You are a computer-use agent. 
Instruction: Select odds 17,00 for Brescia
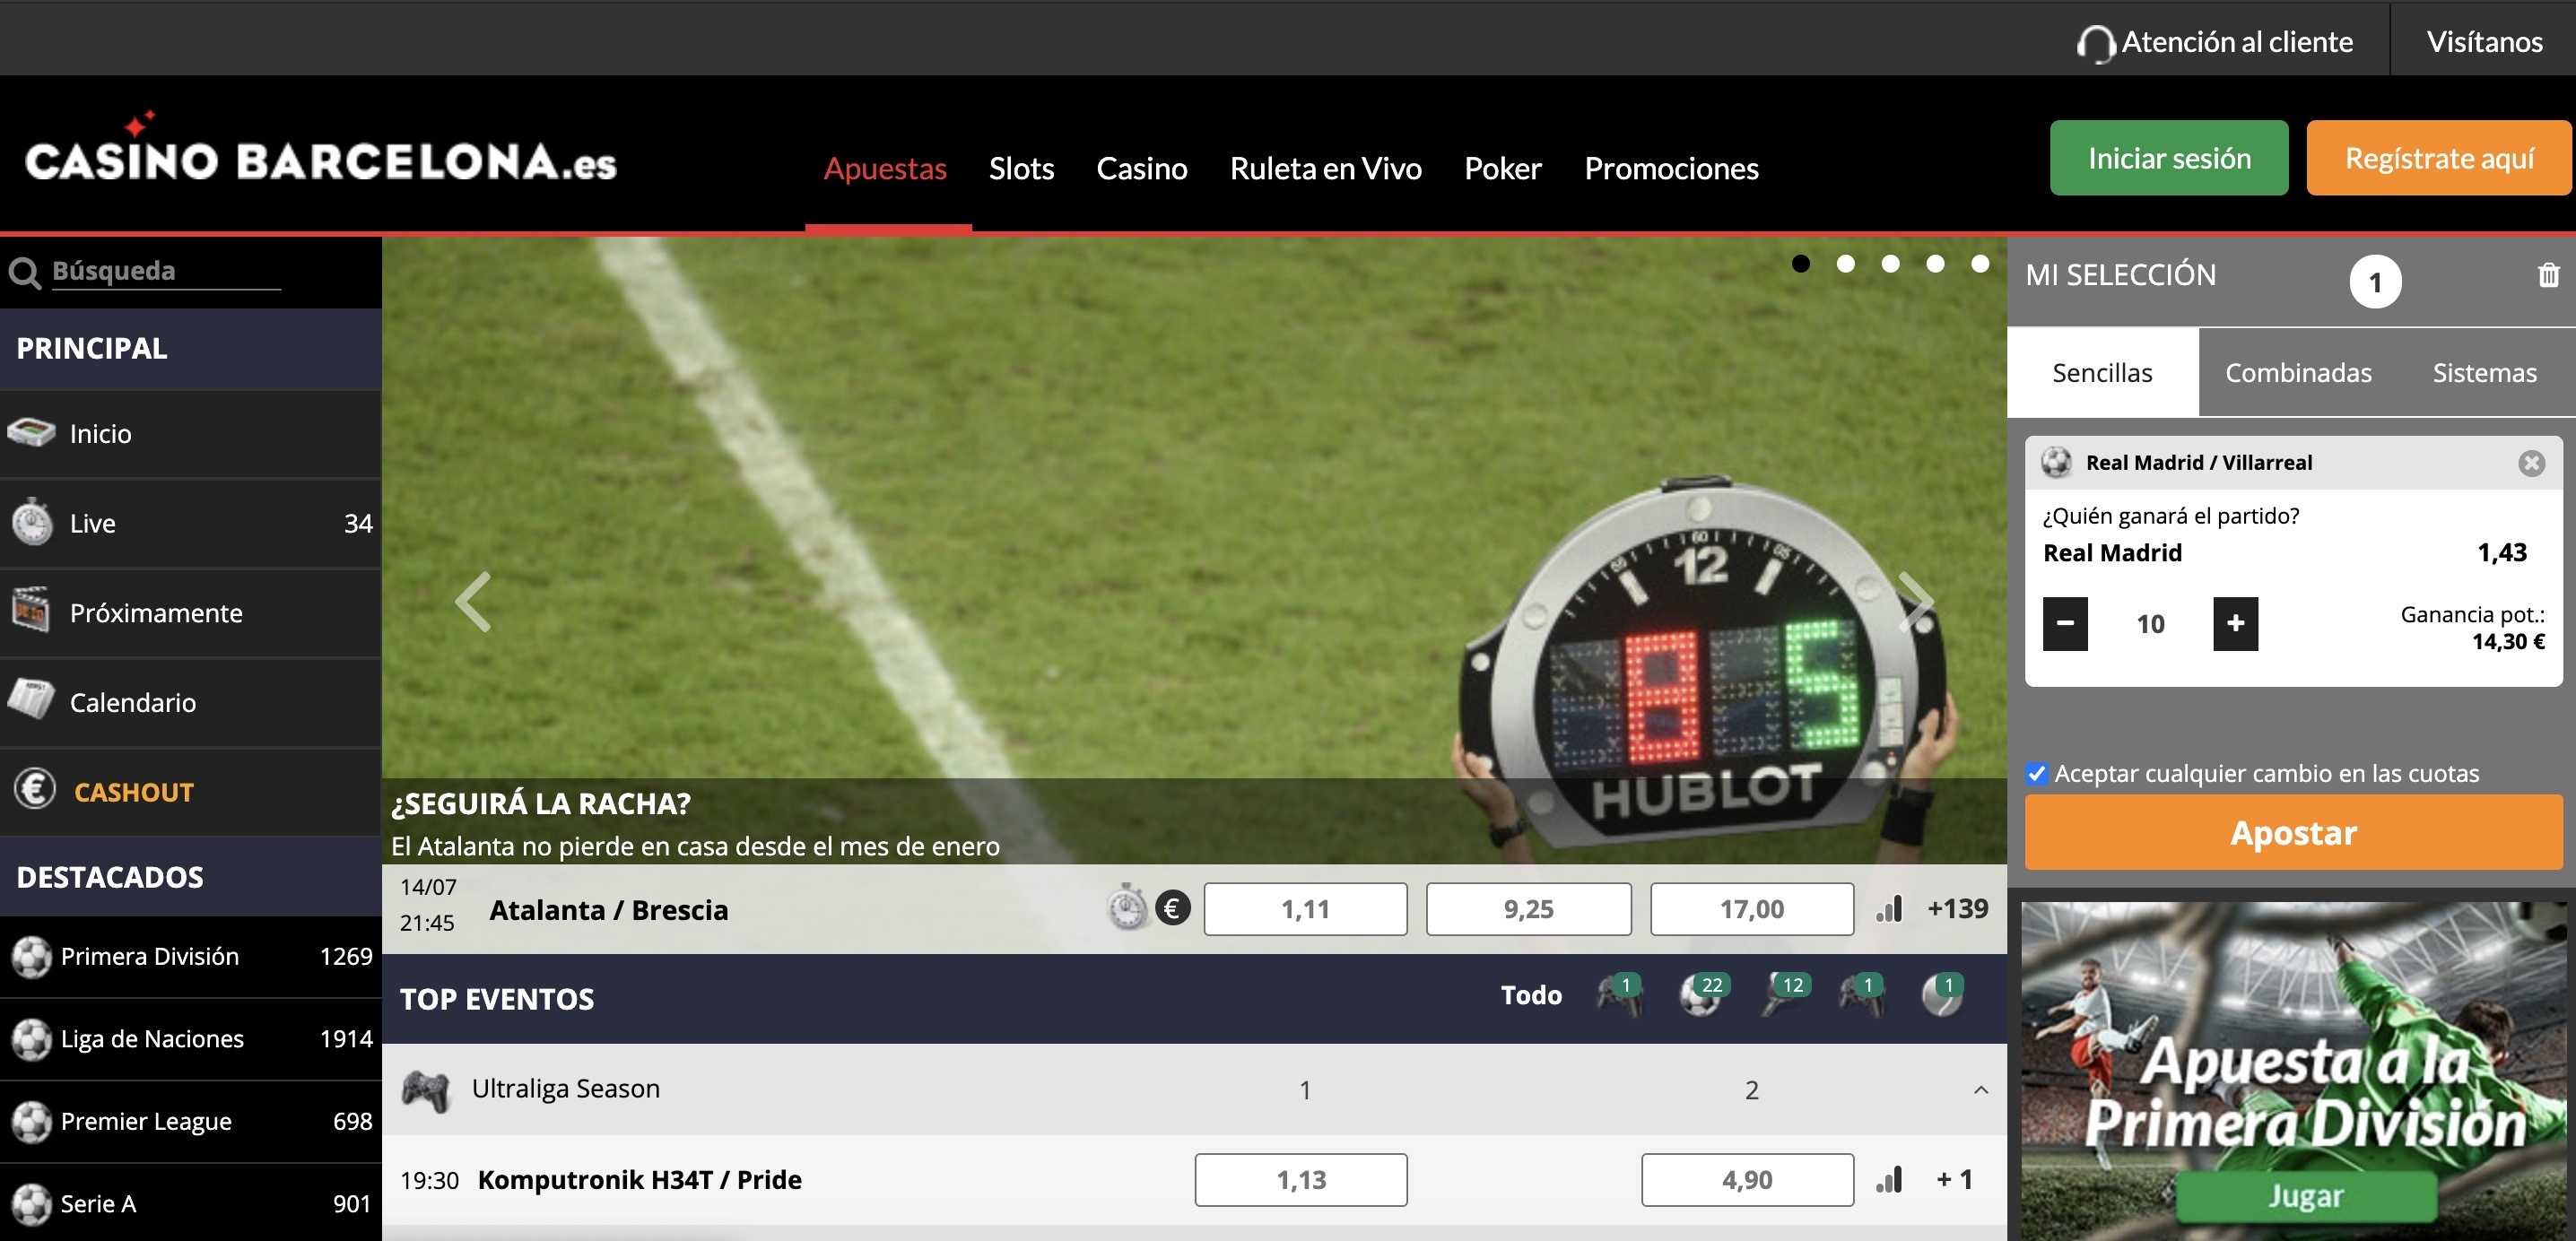[1751, 908]
